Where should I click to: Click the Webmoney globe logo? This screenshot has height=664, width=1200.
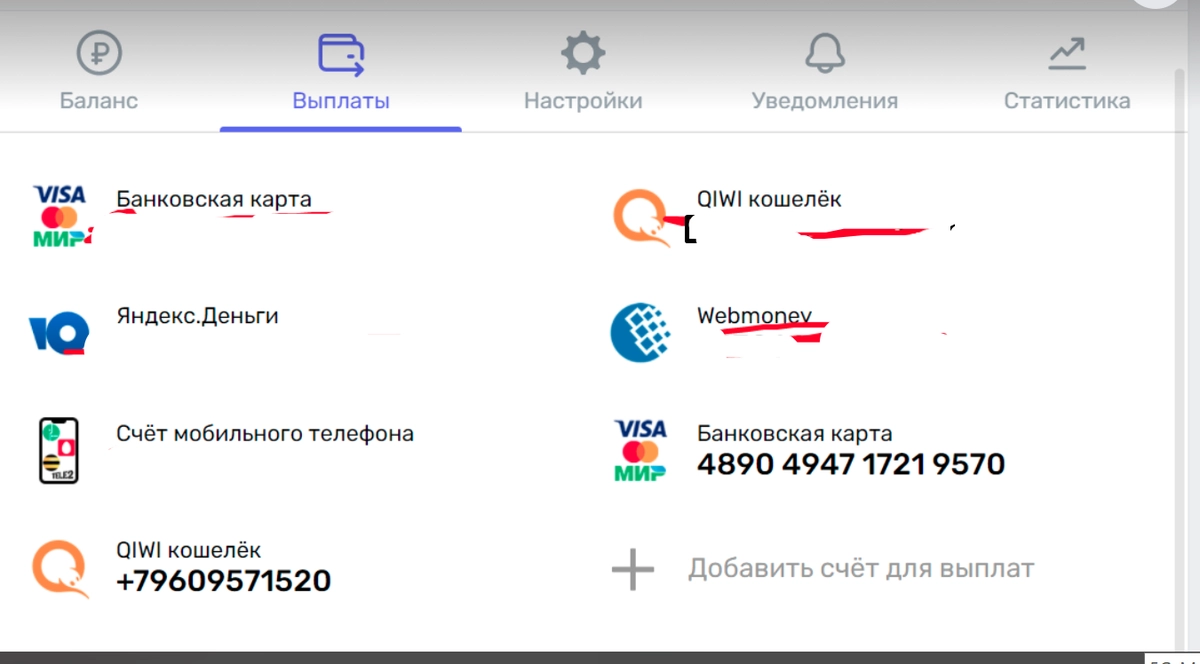641,333
